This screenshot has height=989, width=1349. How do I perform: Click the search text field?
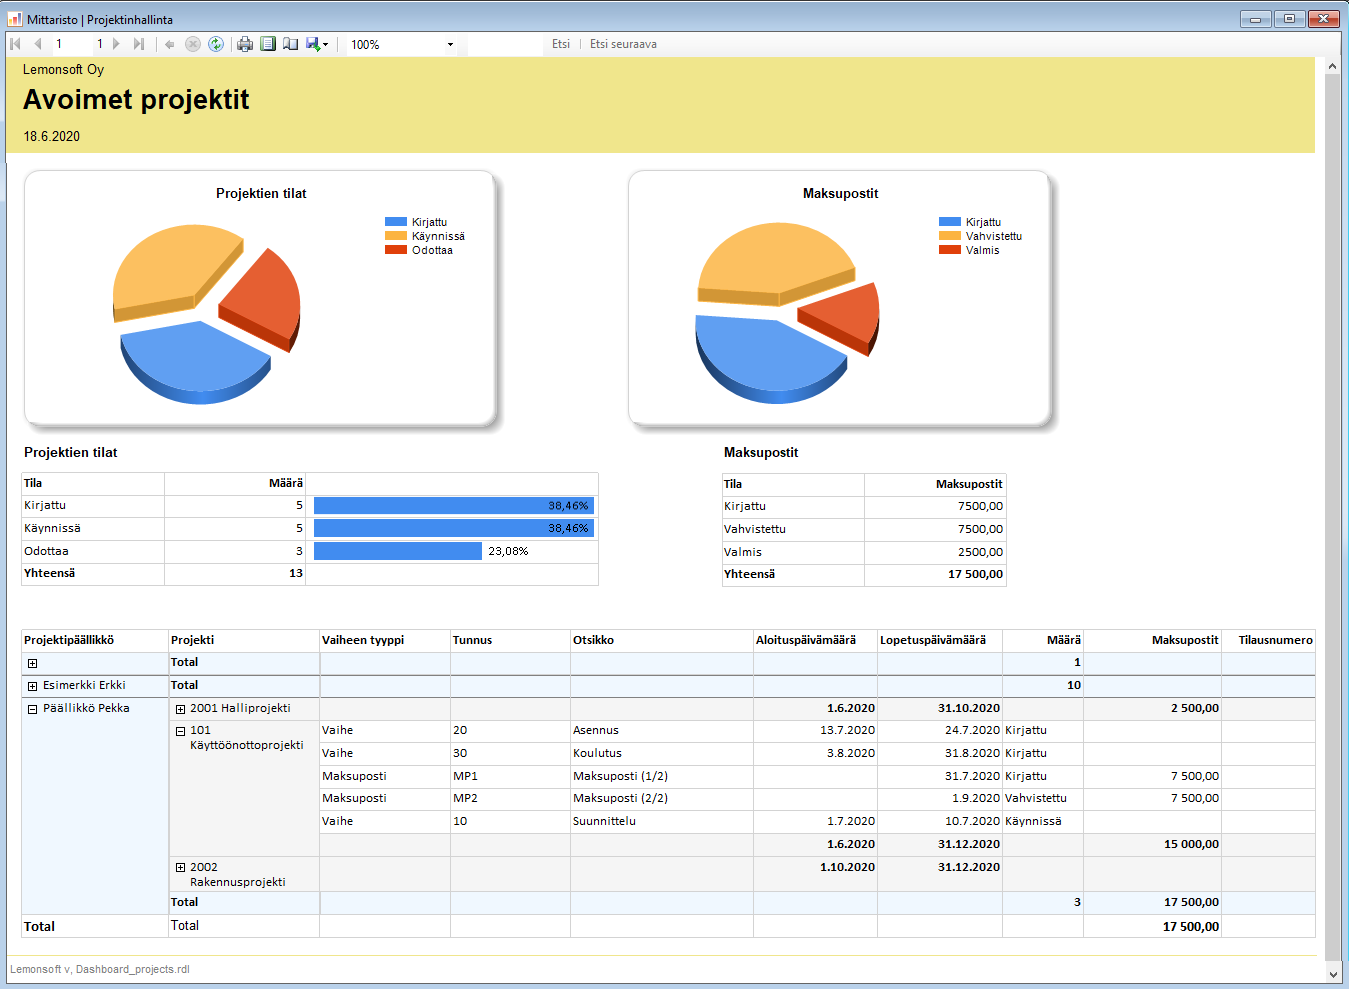click(x=504, y=44)
